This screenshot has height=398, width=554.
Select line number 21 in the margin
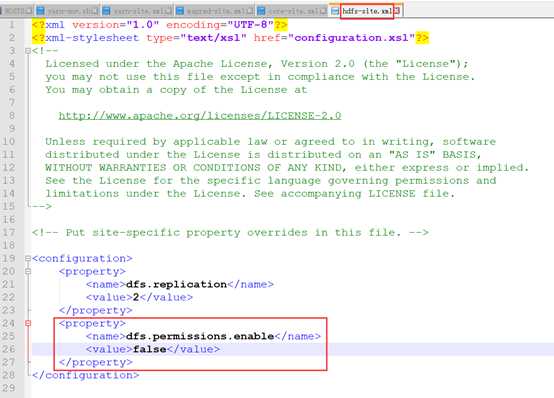[9, 284]
